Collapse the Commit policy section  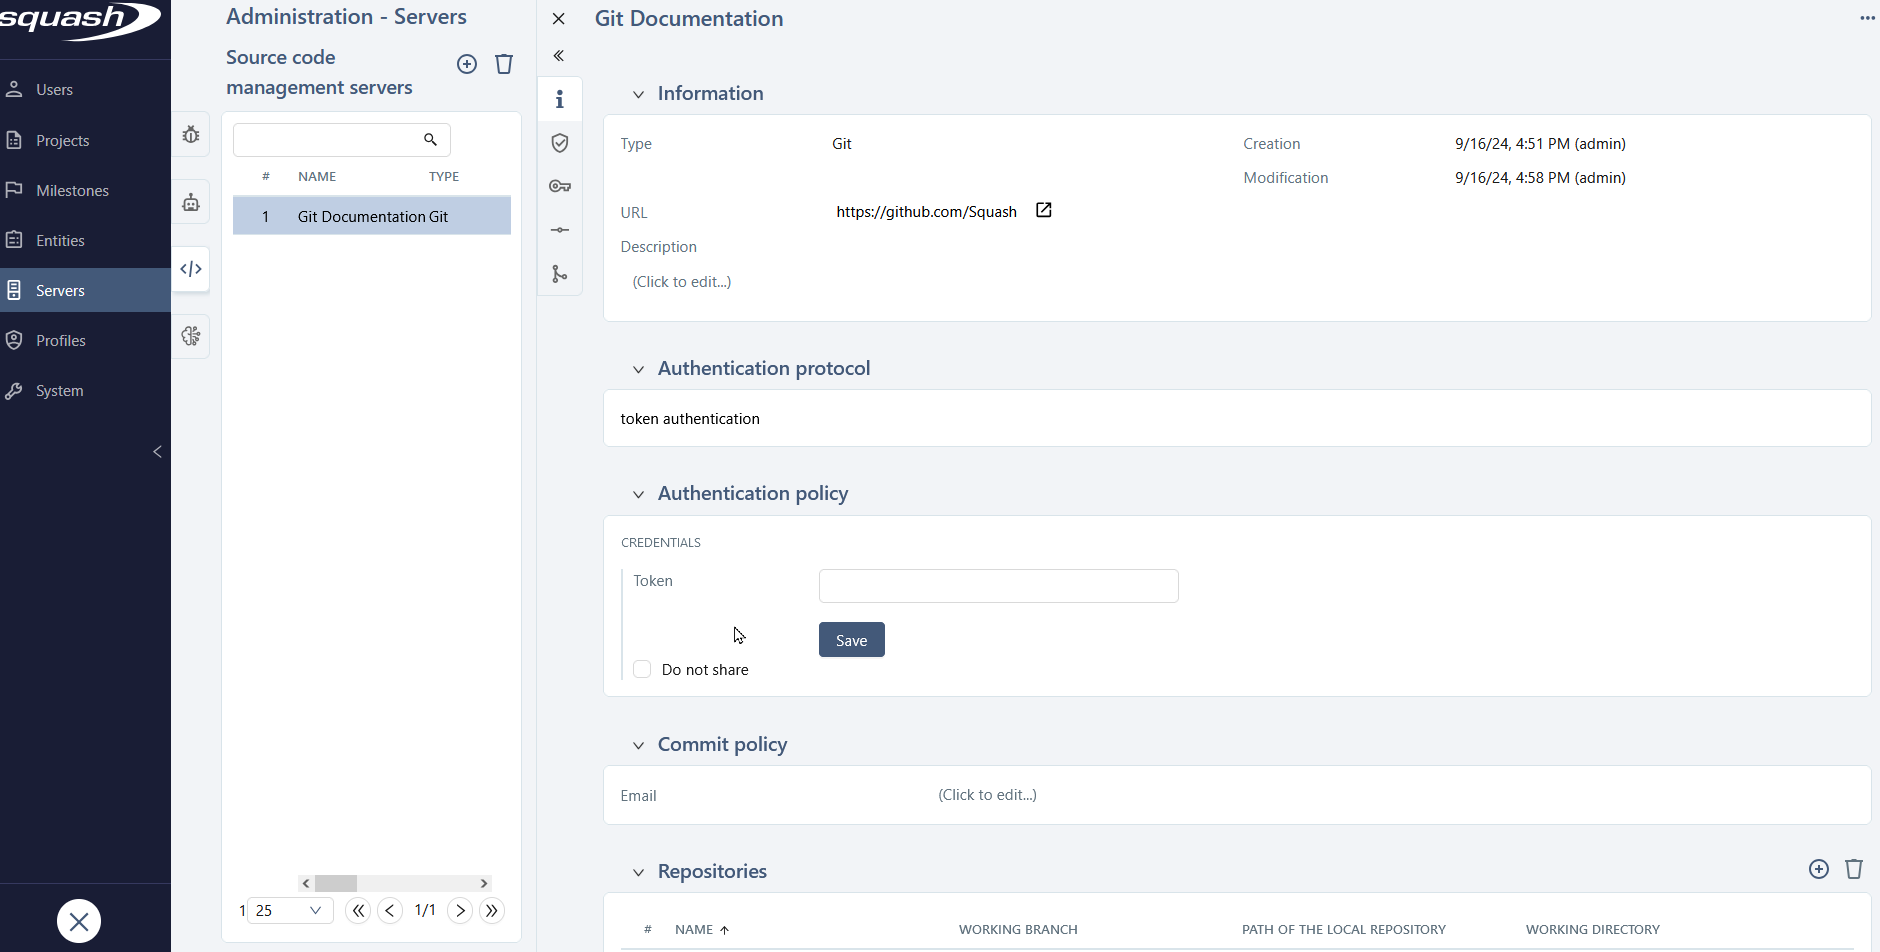[x=638, y=745]
